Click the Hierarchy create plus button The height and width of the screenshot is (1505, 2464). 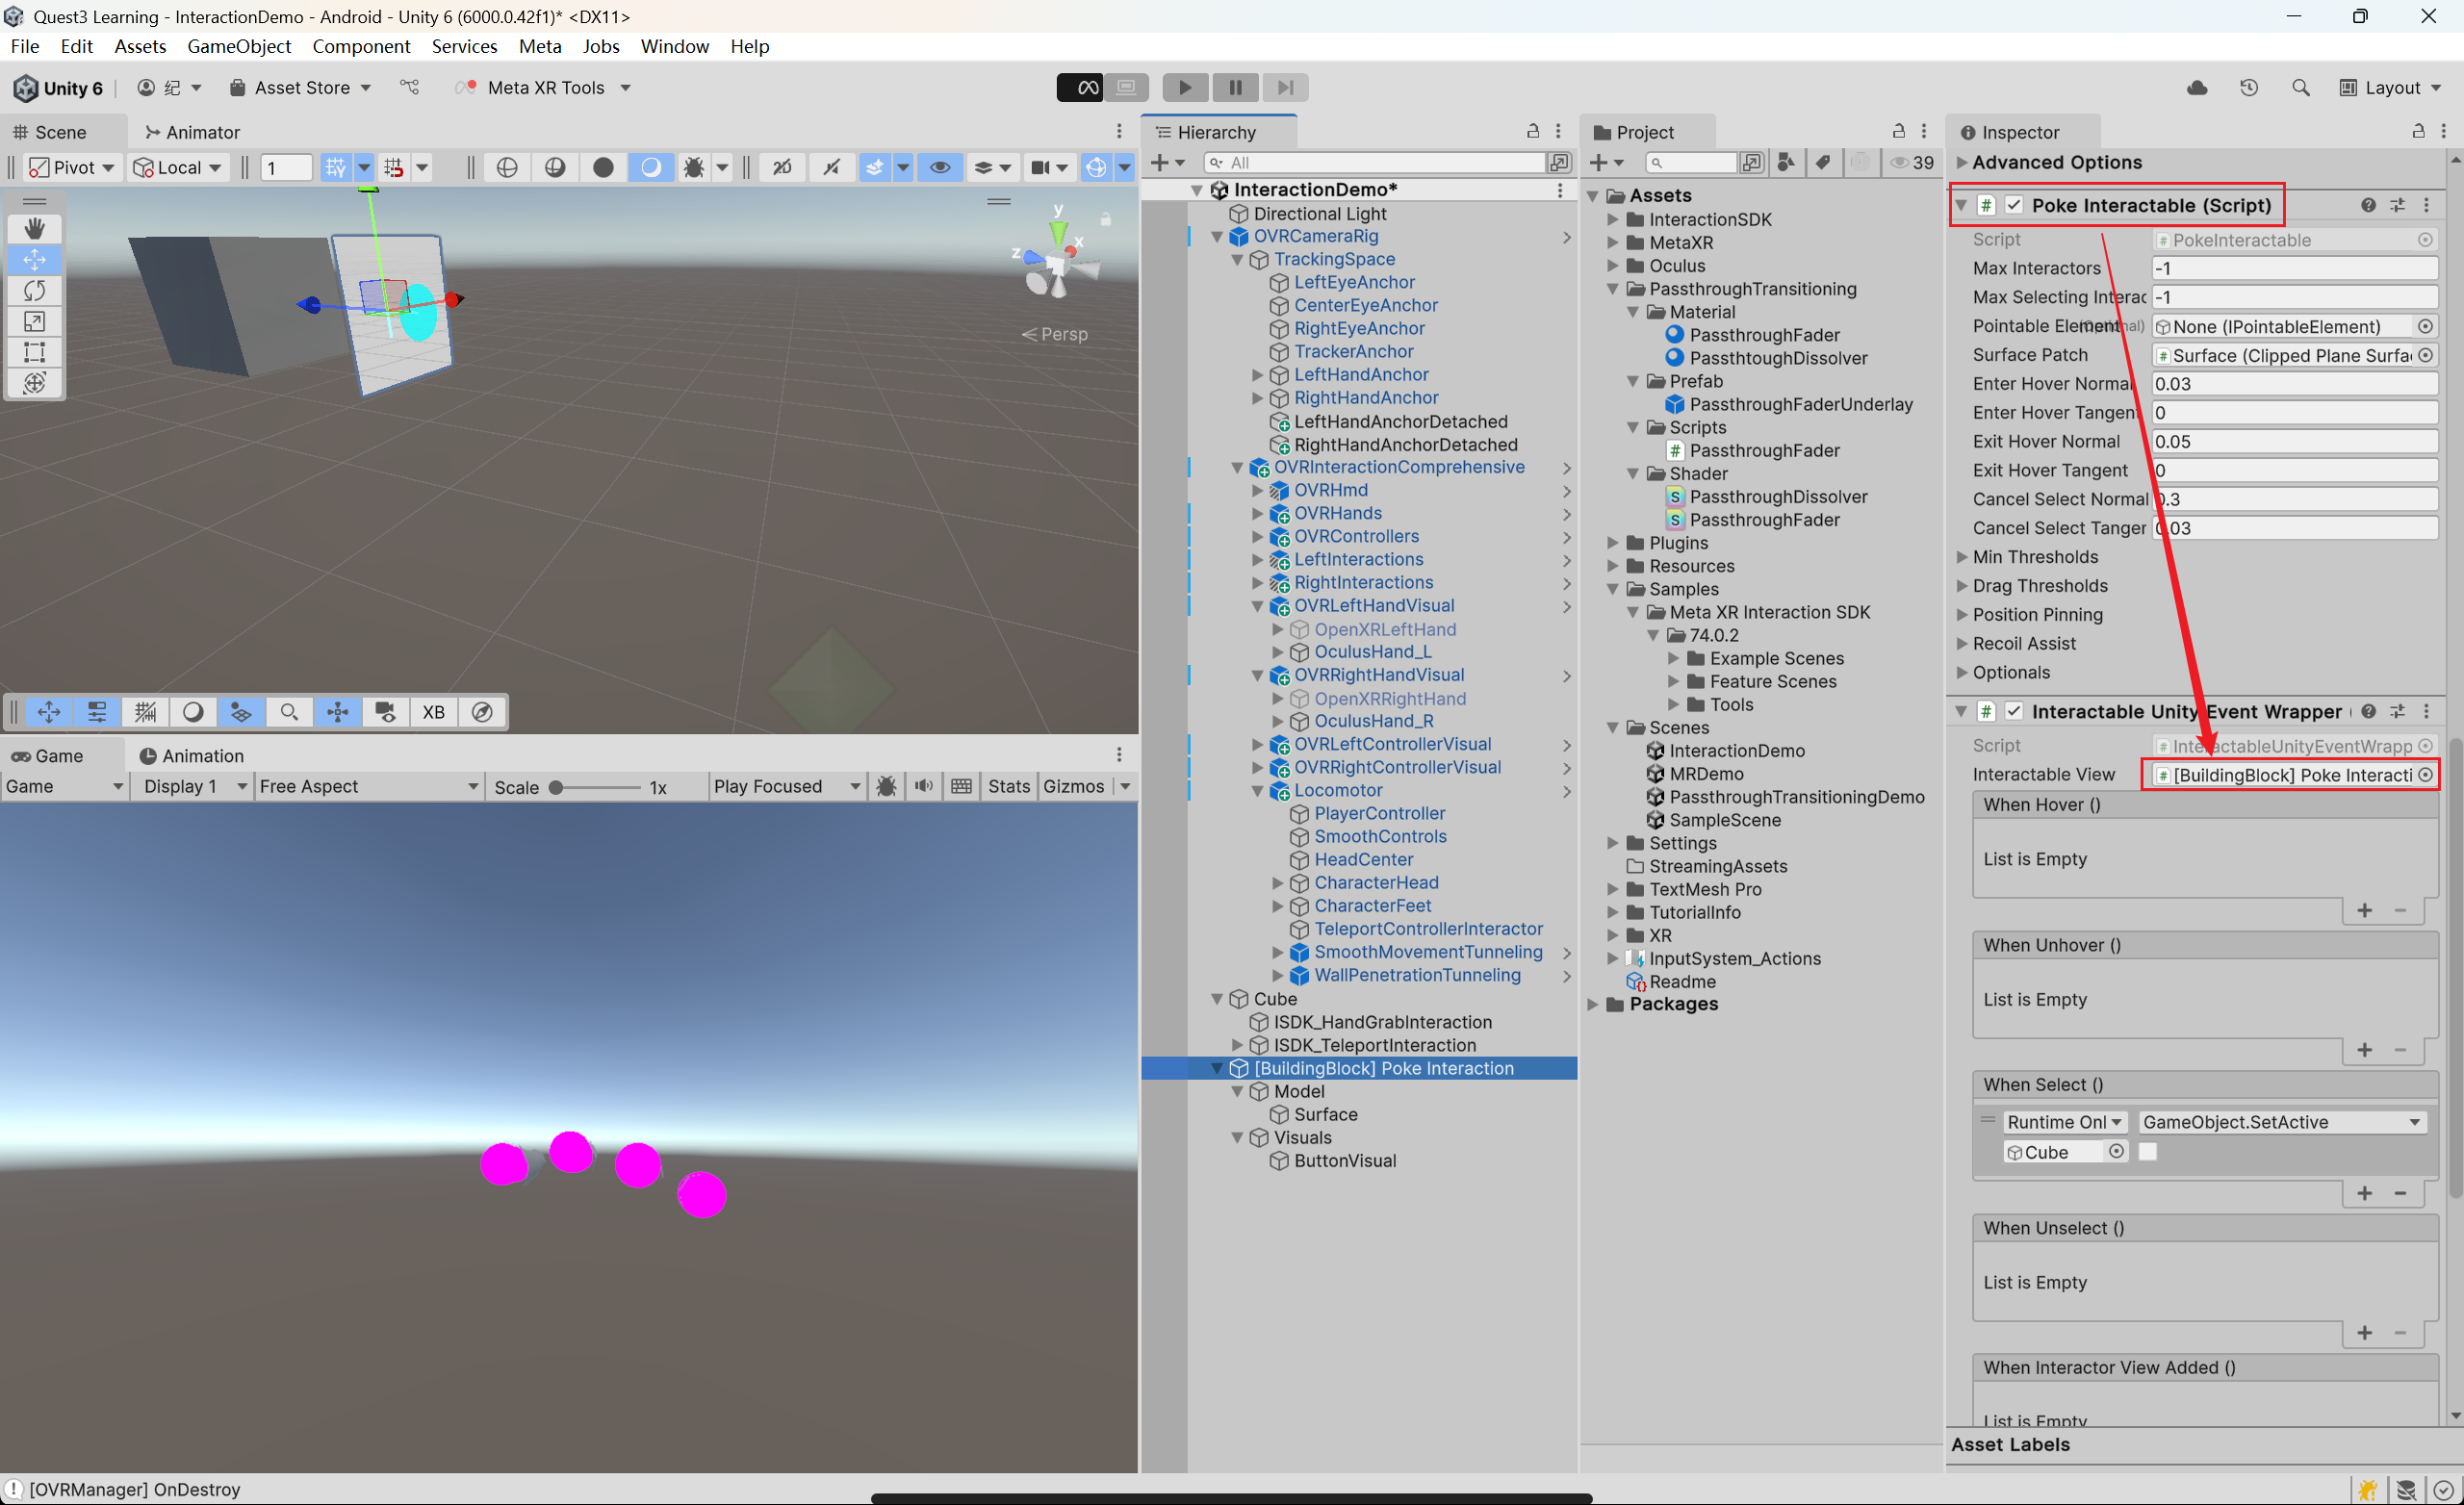point(1166,162)
